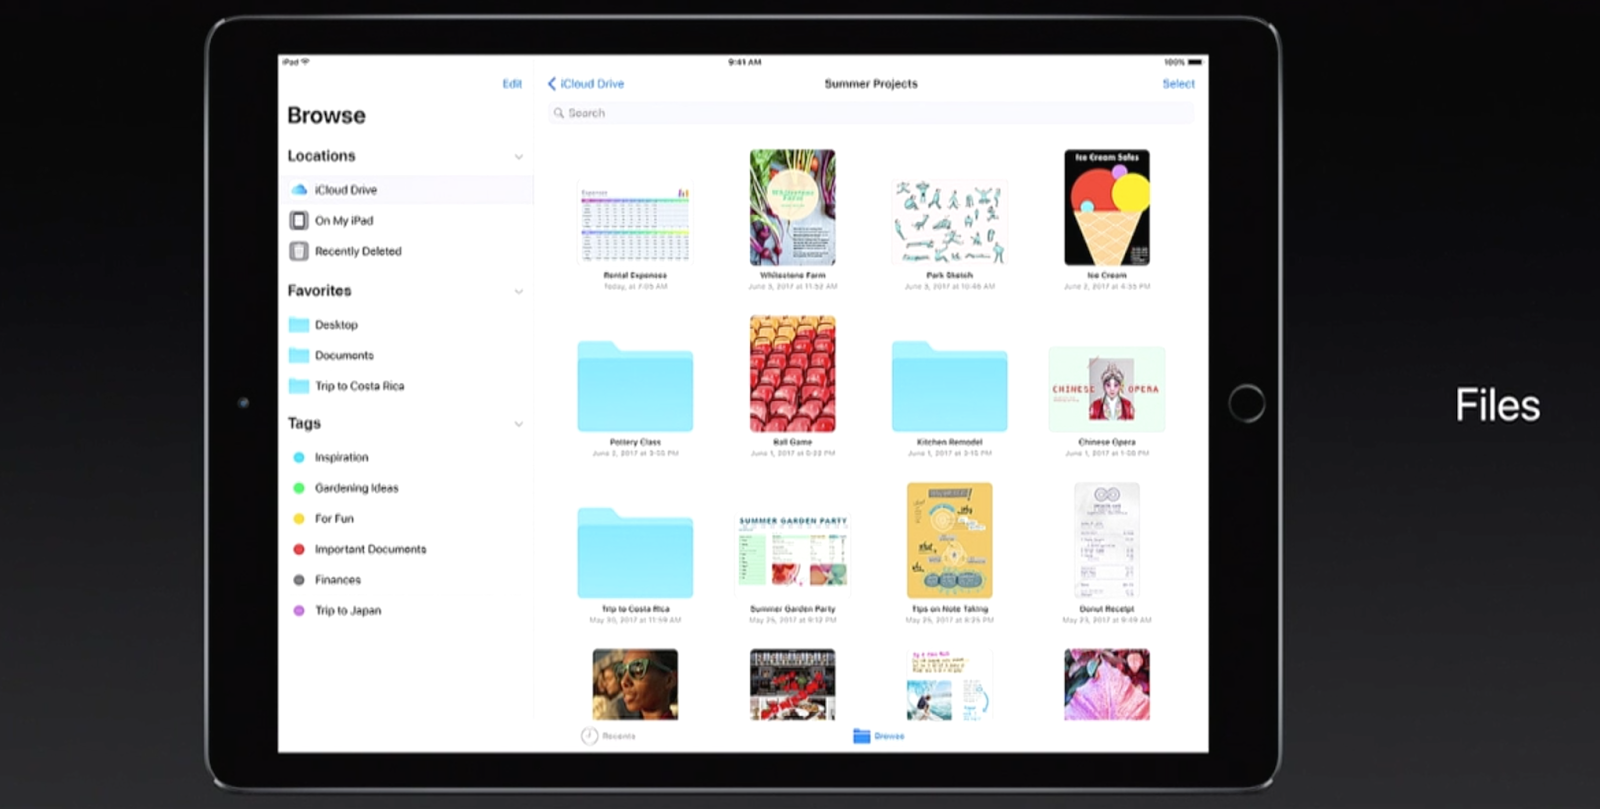Image resolution: width=1600 pixels, height=809 pixels.
Task: Open the Kitchen Remodel folder
Action: tap(949, 386)
